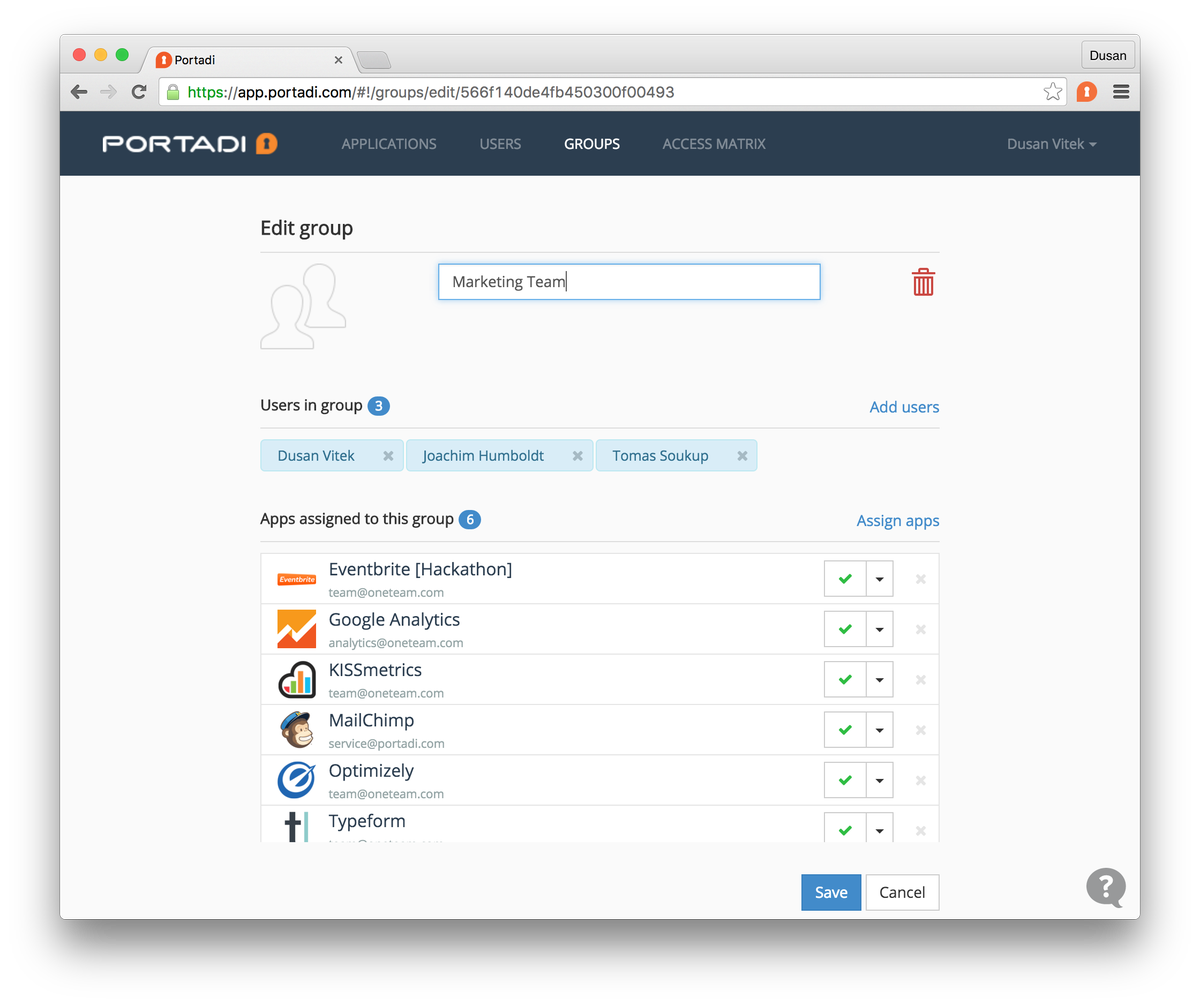Unassign KISSmetrics with its x icon
This screenshot has width=1200, height=1005.
point(921,680)
